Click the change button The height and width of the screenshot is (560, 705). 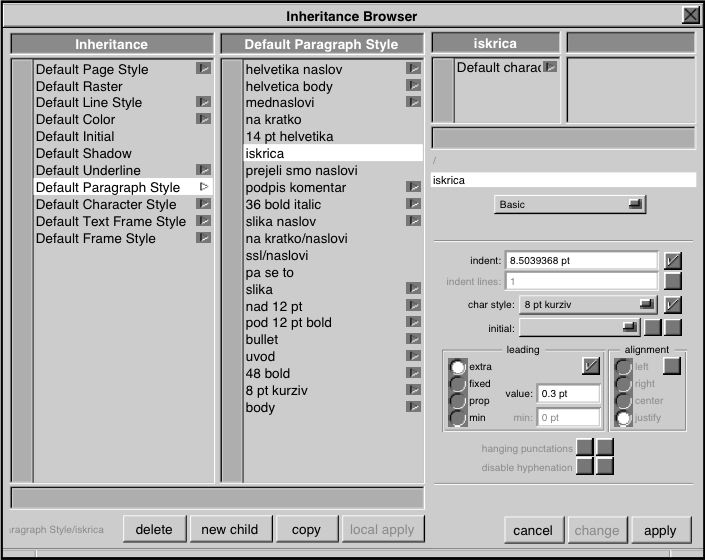597,530
